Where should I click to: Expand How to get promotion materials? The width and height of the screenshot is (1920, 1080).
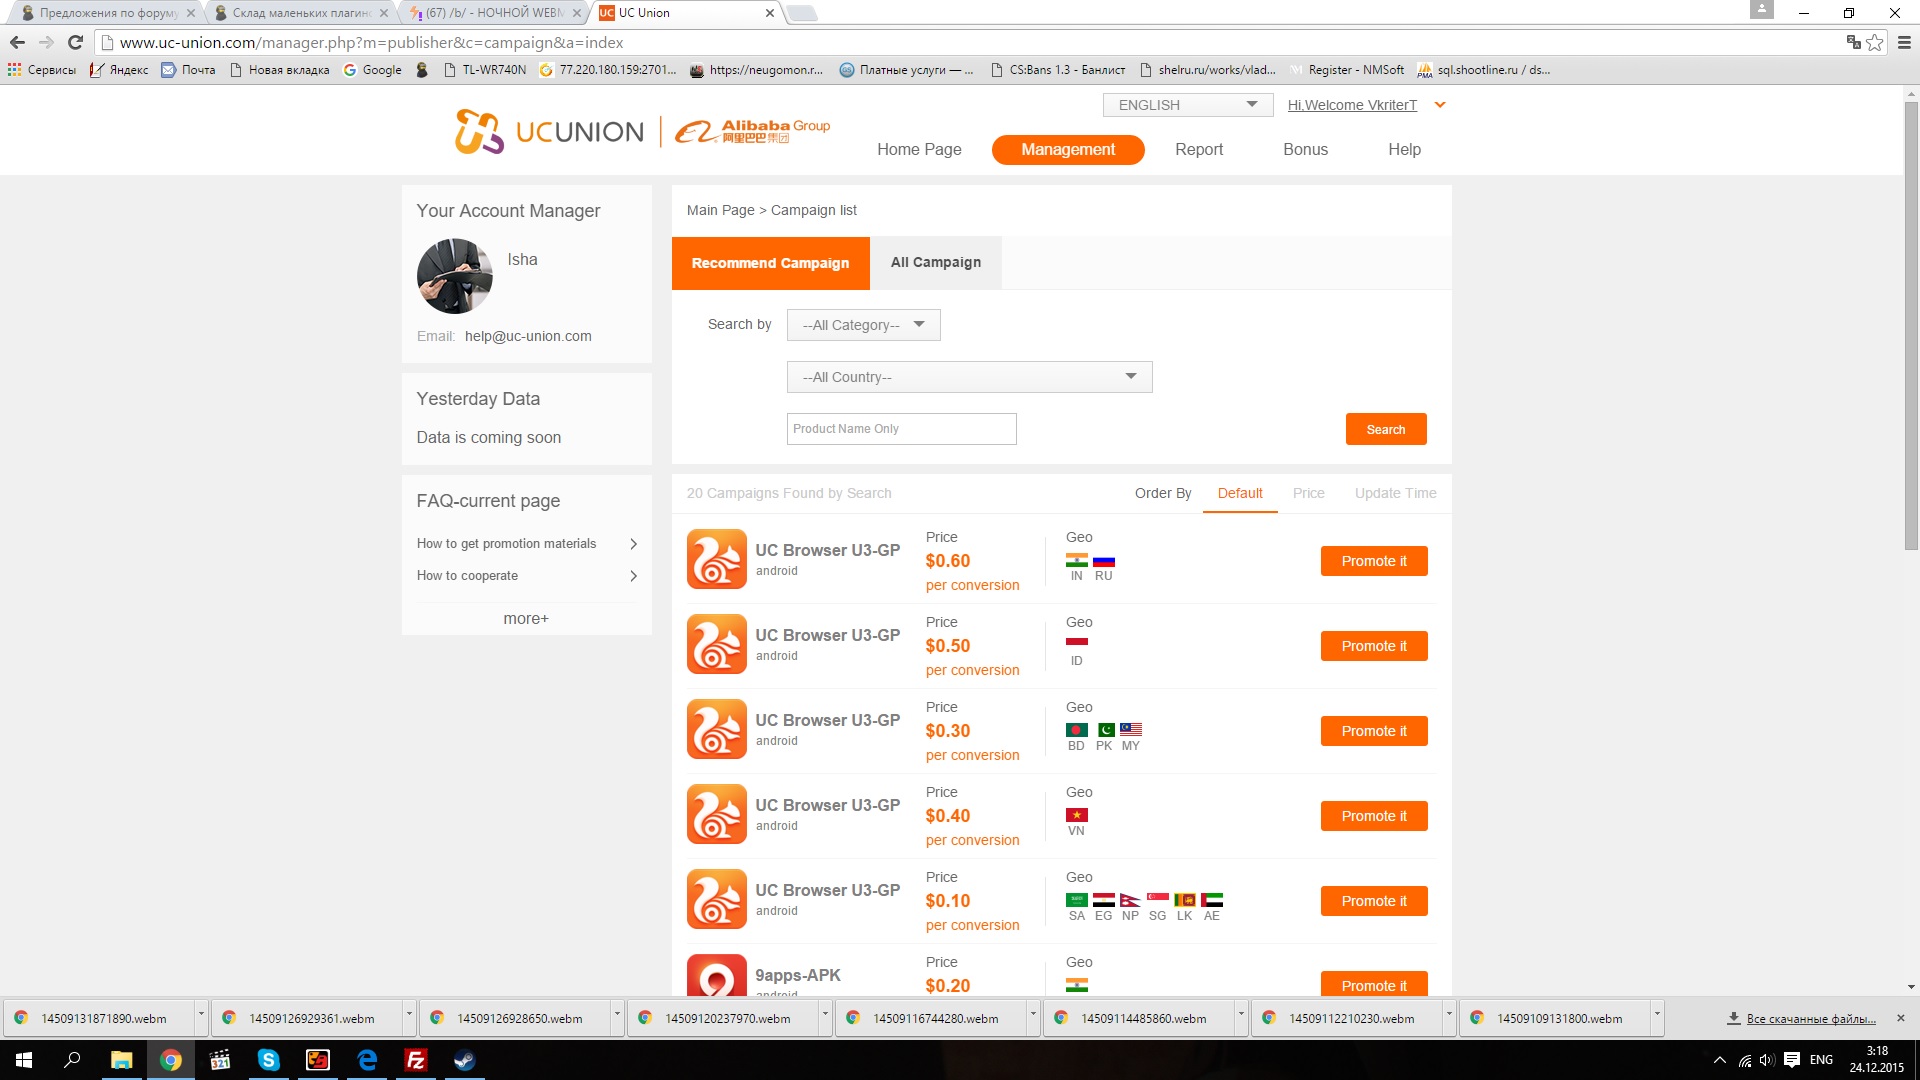(527, 544)
